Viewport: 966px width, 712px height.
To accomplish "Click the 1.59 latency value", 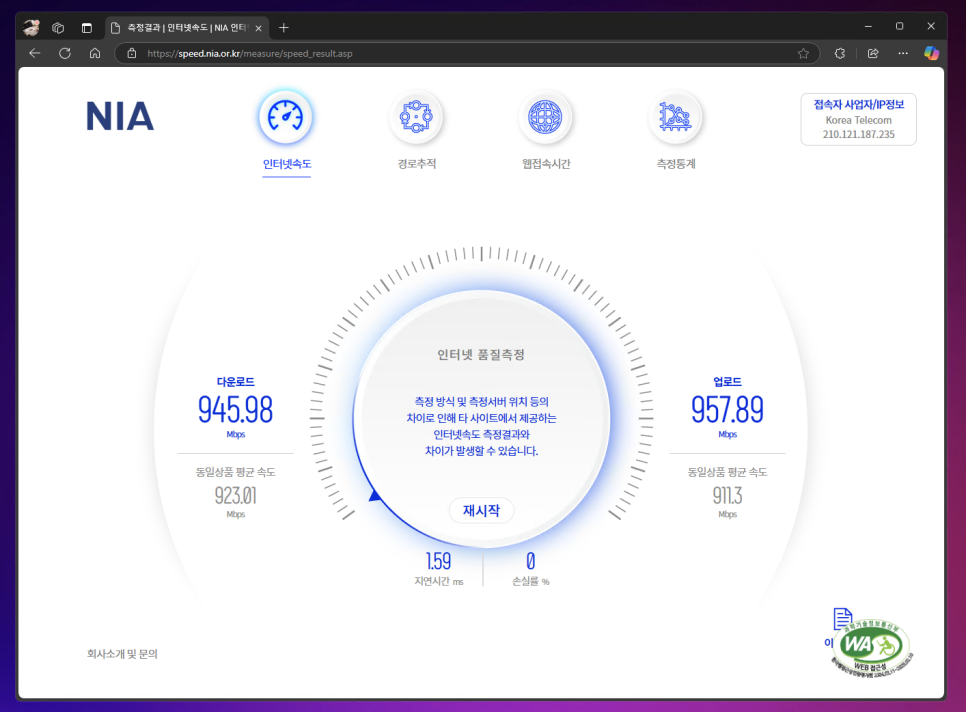I will click(x=438, y=561).
